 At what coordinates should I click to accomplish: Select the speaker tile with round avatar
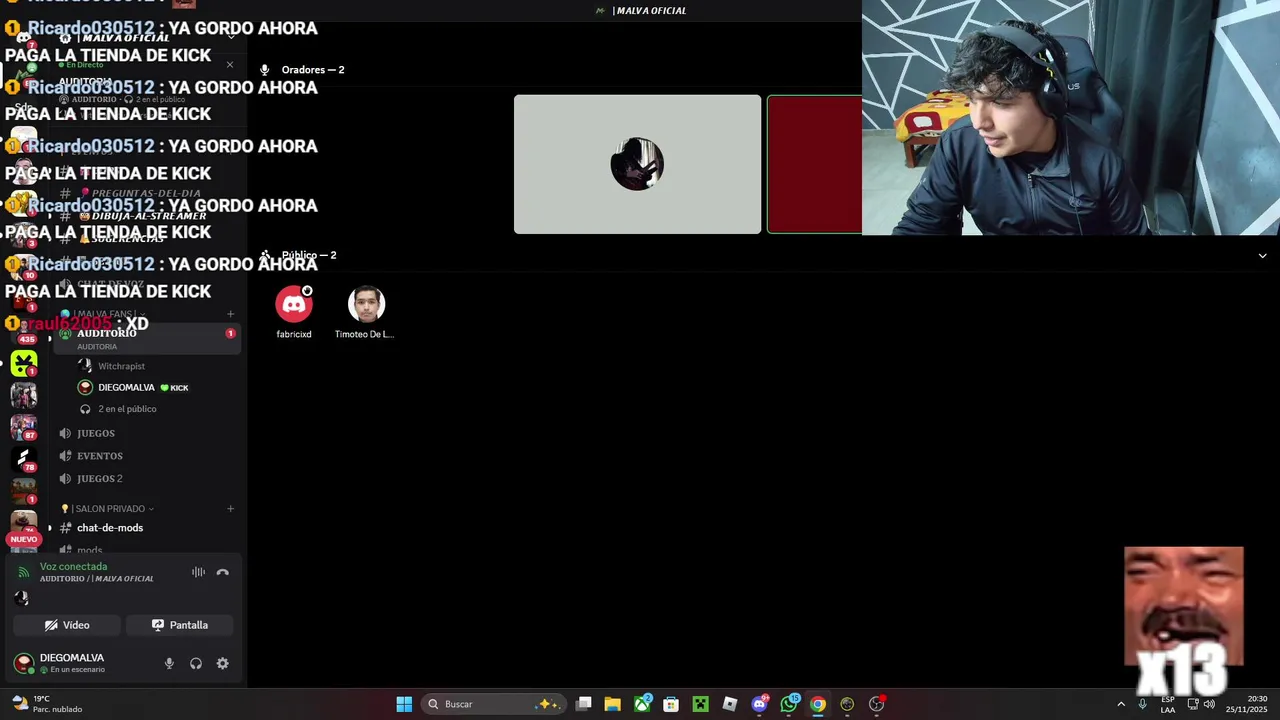point(637,164)
